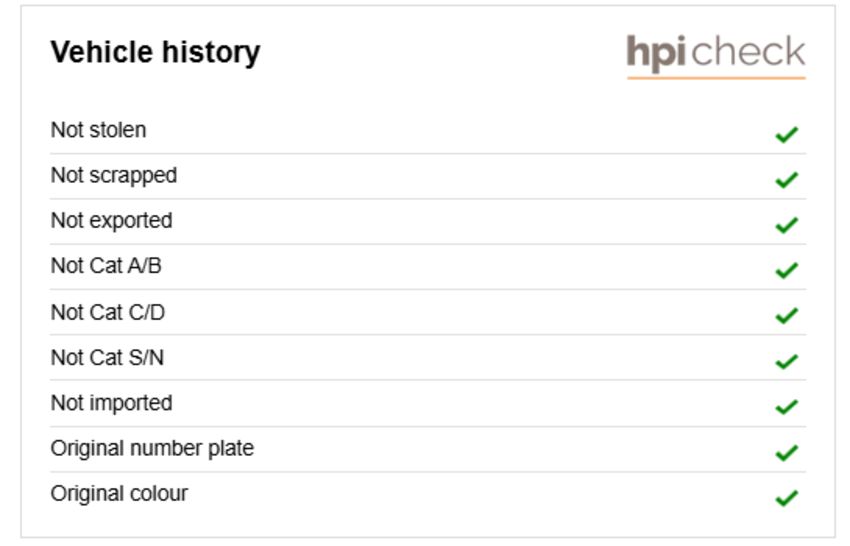Viewport: 850px width, 546px height.
Task: Select the Not Cat C/D label
Action: pyautogui.click(x=108, y=312)
